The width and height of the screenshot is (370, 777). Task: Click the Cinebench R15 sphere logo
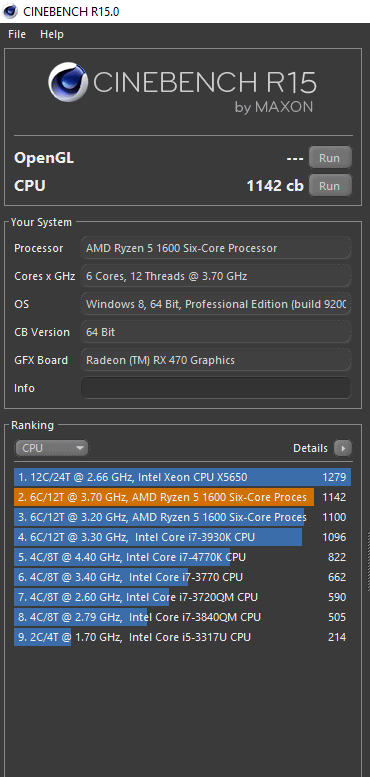(68, 82)
